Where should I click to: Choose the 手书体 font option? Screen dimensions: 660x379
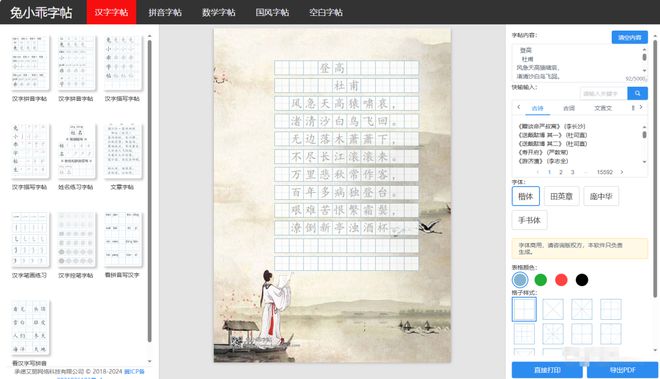point(530,220)
